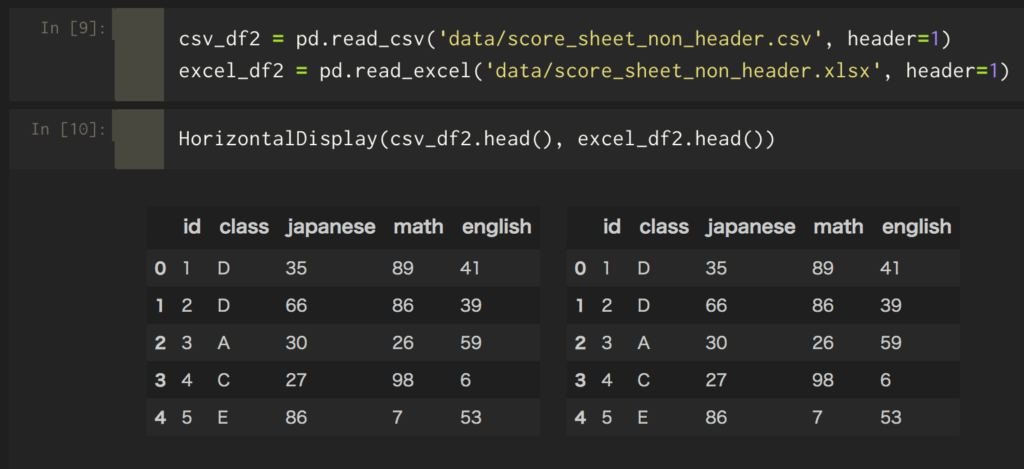Image resolution: width=1024 pixels, height=469 pixels.
Task: Click the 'data/score_sheet_non_header.xlsx' string
Action: tap(682, 71)
